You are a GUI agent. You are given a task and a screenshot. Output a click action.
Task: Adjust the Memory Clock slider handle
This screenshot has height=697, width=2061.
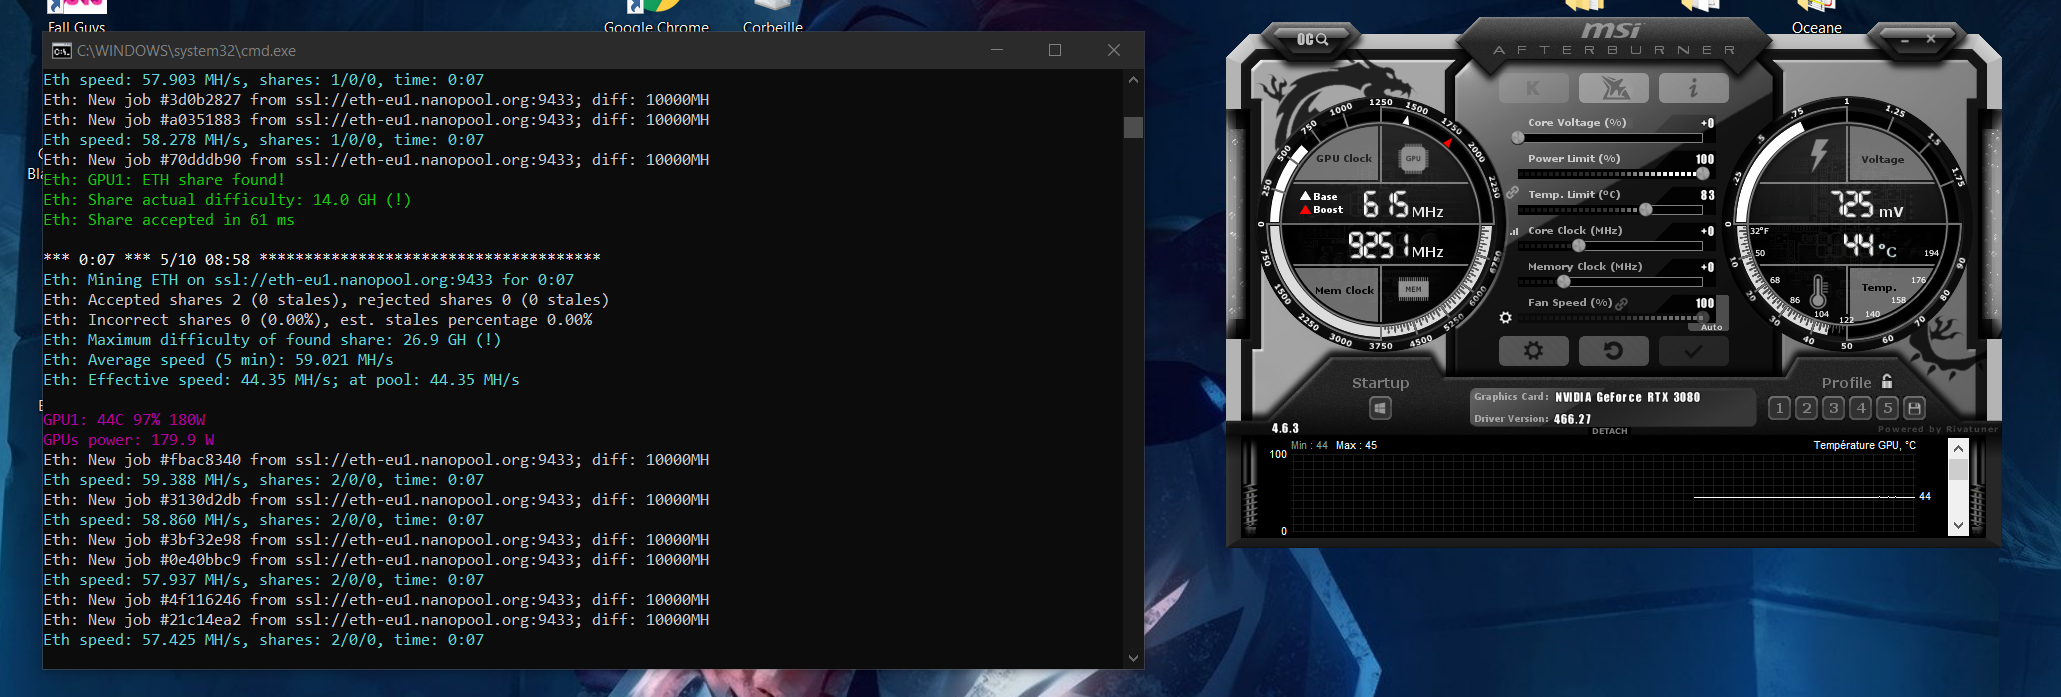coord(1564,282)
